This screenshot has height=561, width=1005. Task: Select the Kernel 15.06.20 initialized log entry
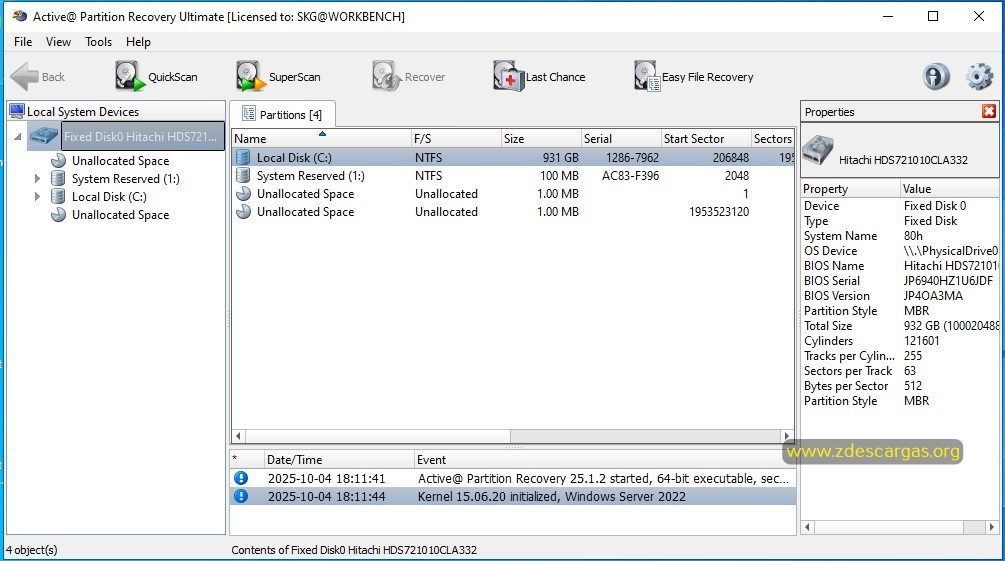pos(513,496)
